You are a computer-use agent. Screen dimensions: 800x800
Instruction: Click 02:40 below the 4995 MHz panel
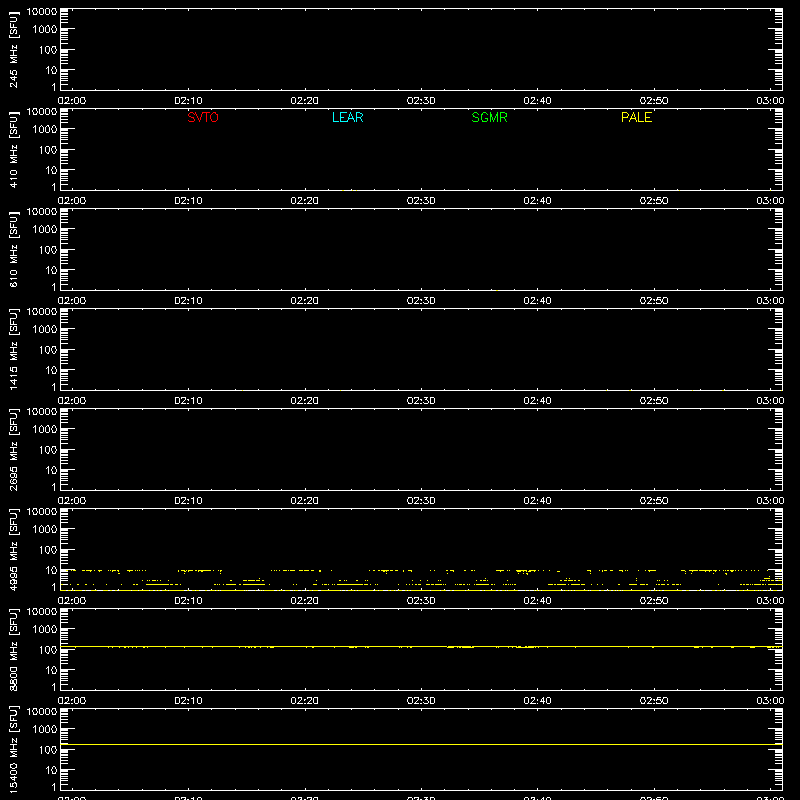pos(537,601)
